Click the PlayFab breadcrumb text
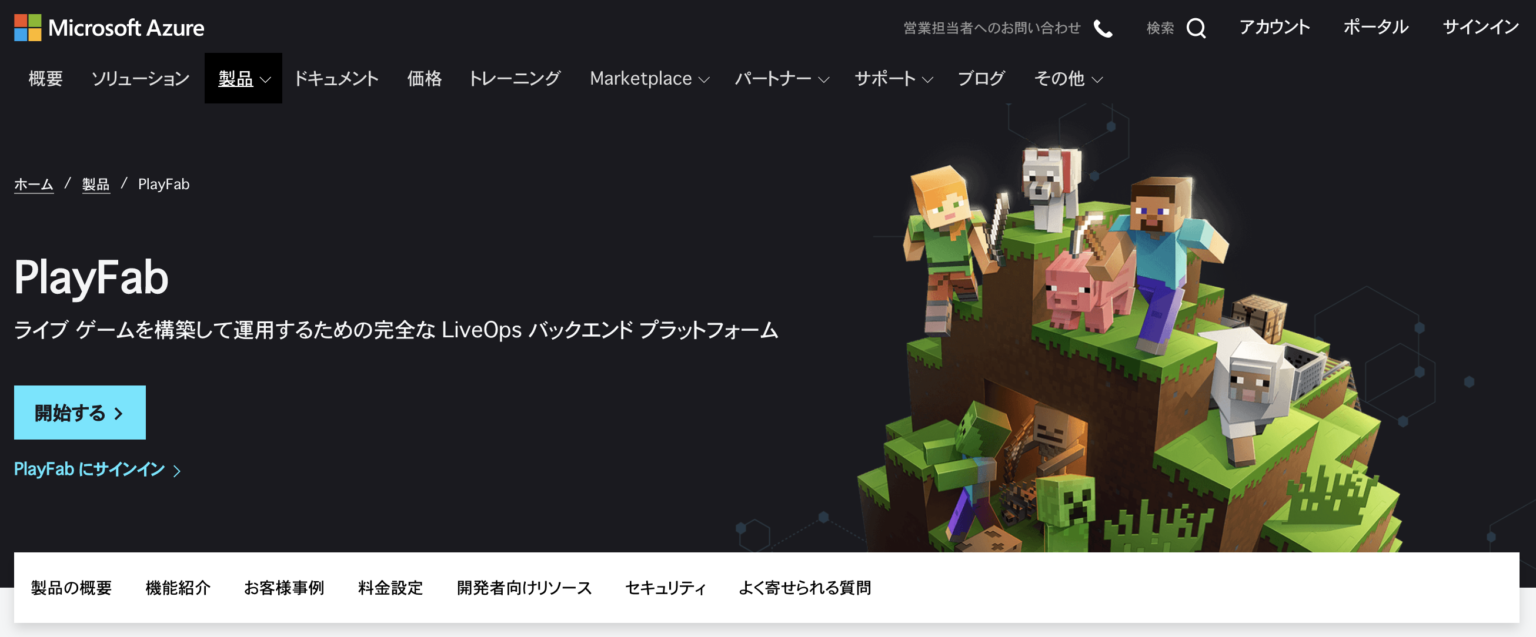 tap(164, 184)
